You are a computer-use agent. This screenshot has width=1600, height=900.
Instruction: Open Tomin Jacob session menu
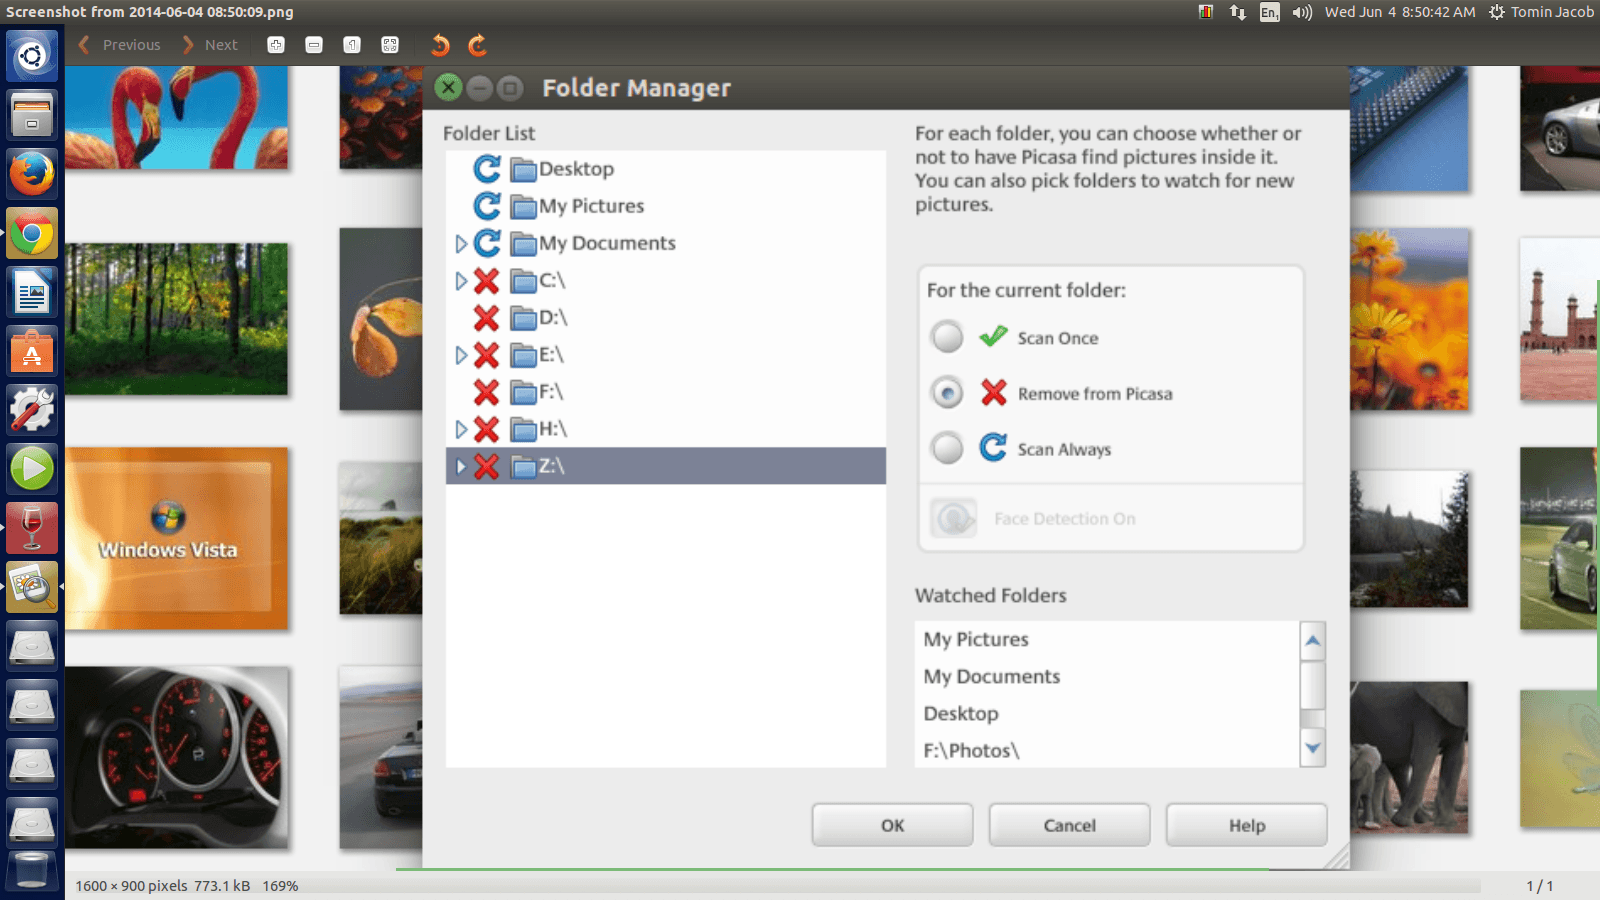tap(1541, 12)
